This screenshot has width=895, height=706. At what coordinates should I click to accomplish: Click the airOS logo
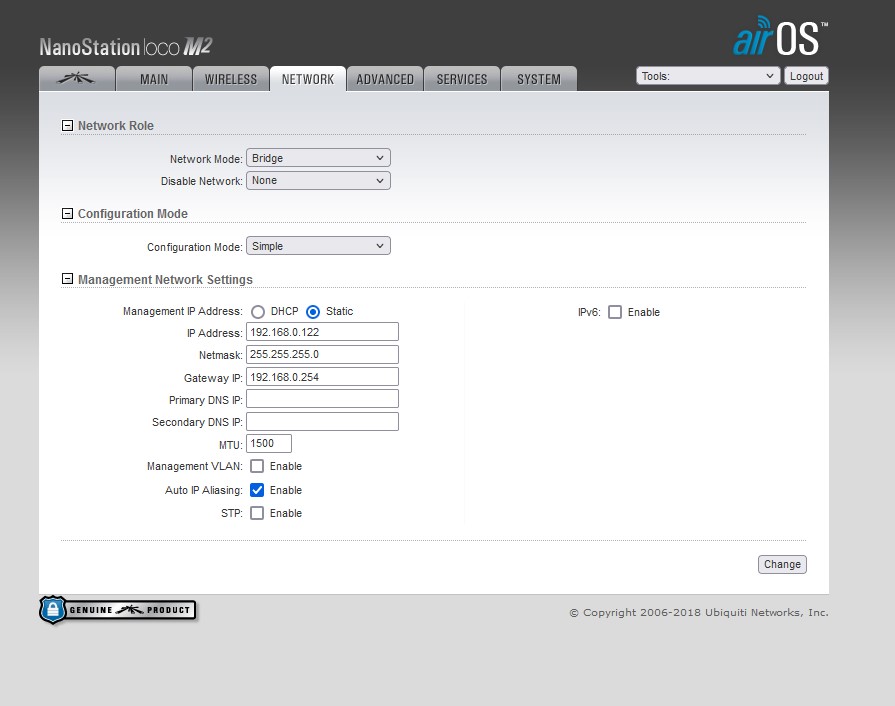coord(780,37)
